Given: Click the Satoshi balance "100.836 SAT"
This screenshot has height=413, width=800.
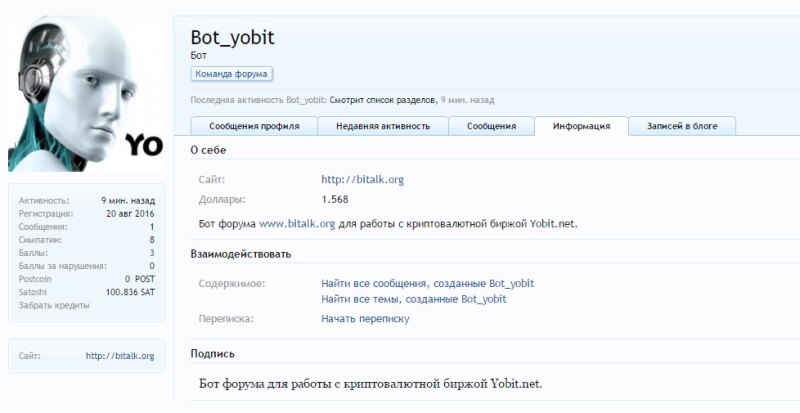Looking at the screenshot, I should [x=130, y=292].
